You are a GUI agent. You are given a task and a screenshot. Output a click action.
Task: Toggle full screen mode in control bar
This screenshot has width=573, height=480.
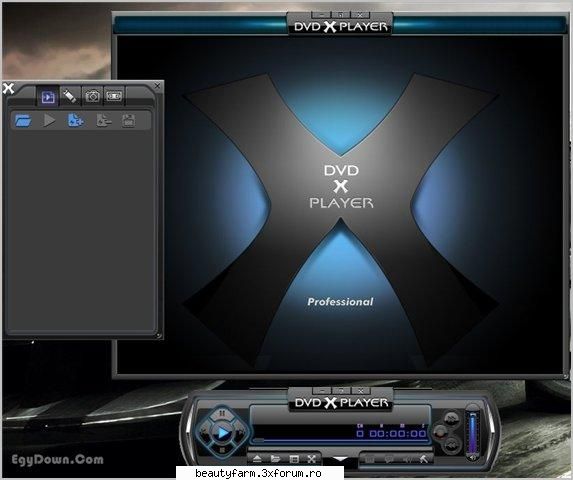(x=311, y=459)
